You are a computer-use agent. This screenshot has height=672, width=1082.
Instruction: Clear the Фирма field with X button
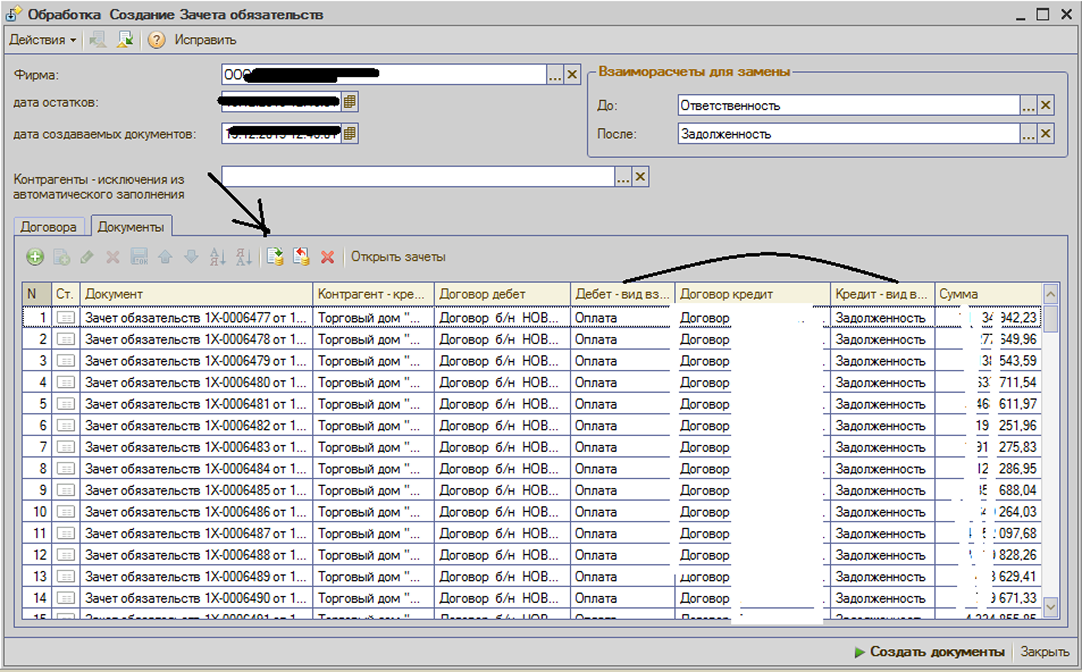pos(573,75)
